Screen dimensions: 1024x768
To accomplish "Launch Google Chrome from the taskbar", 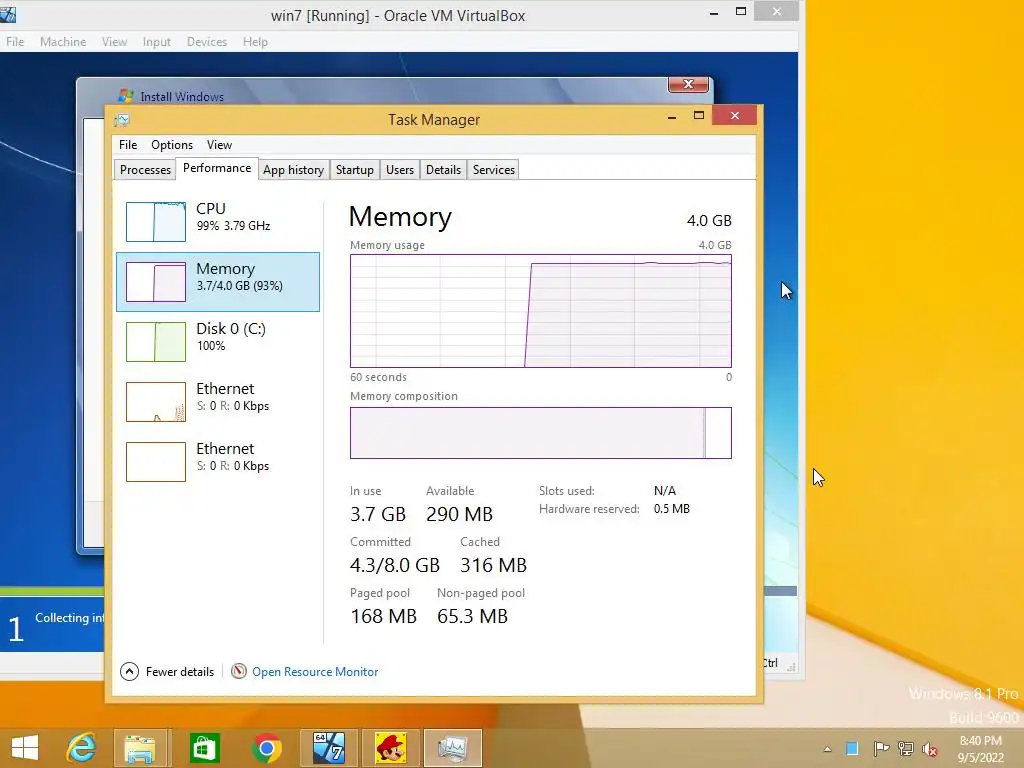I will (x=266, y=748).
